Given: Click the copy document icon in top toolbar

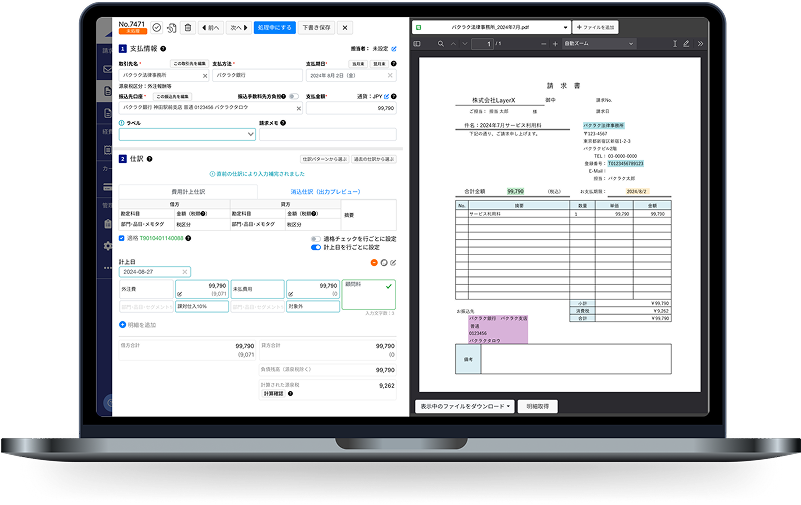Looking at the screenshot, I should coord(172,28).
